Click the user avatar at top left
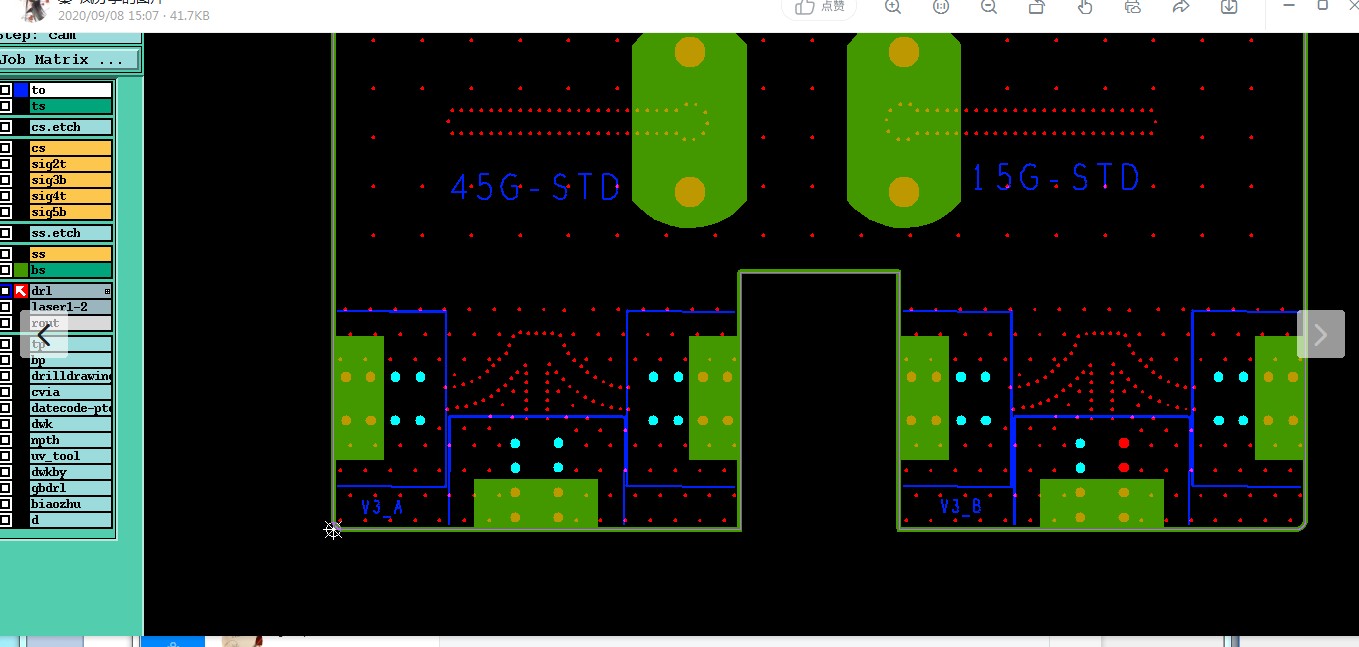The width and height of the screenshot is (1359, 647). pos(33,10)
